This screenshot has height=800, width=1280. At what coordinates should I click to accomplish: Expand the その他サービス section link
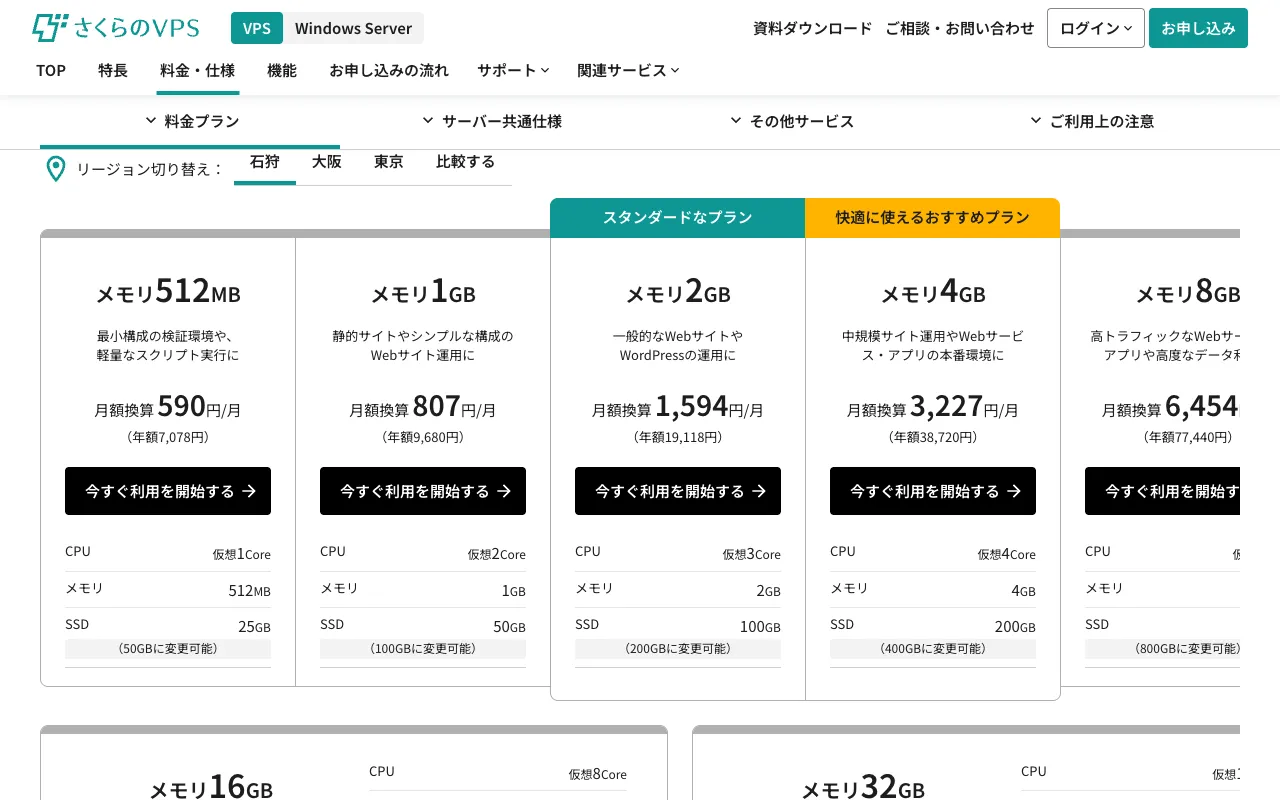[x=792, y=121]
